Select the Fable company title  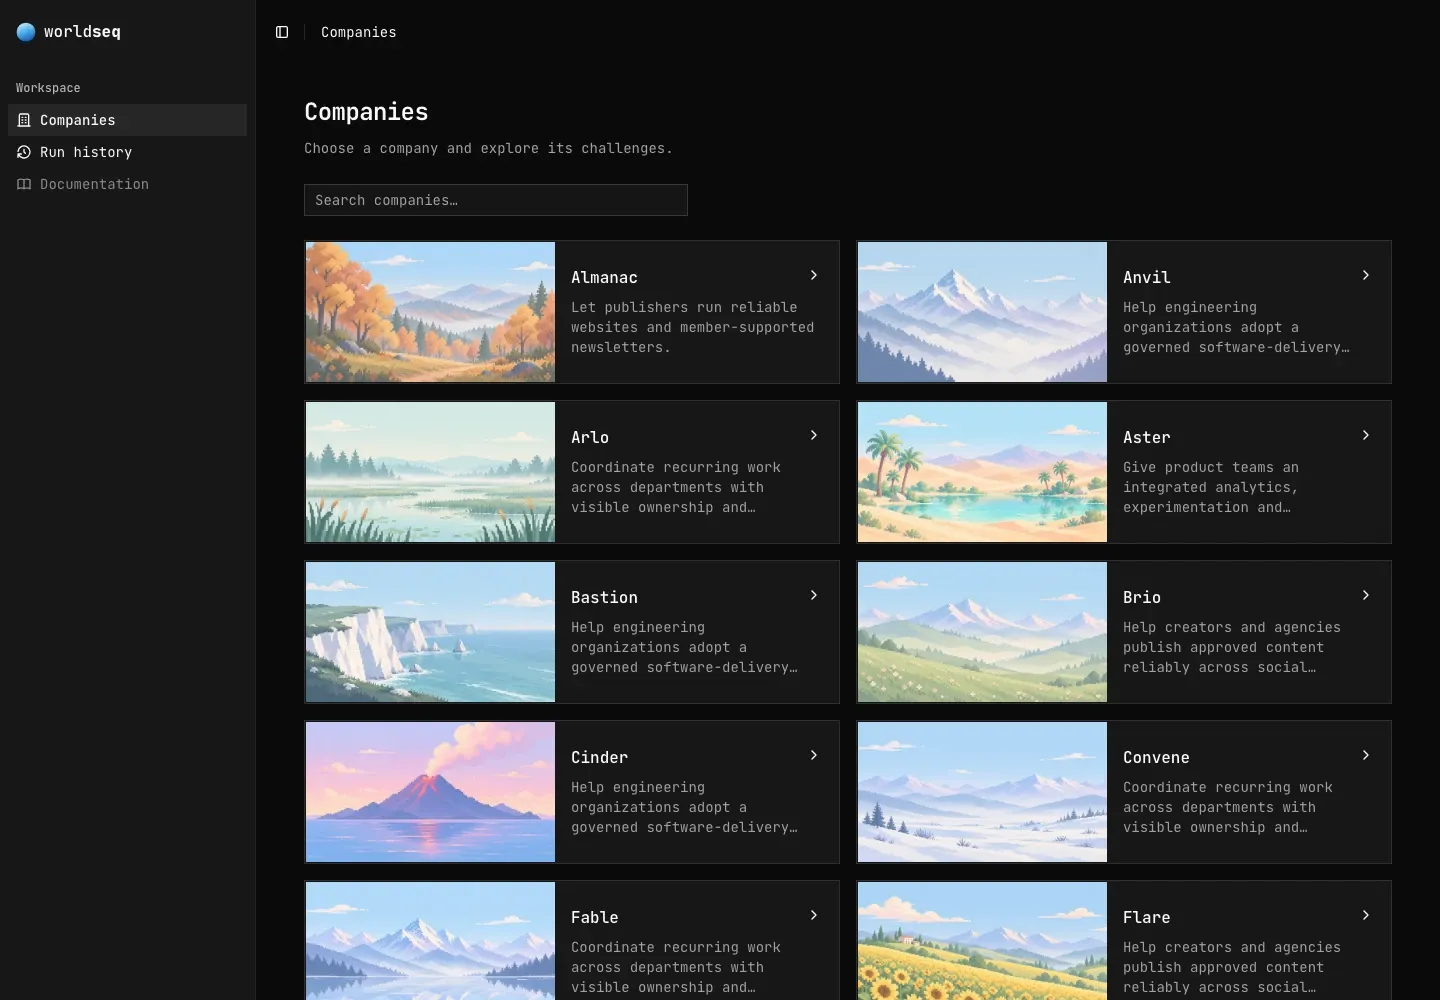[x=594, y=917]
